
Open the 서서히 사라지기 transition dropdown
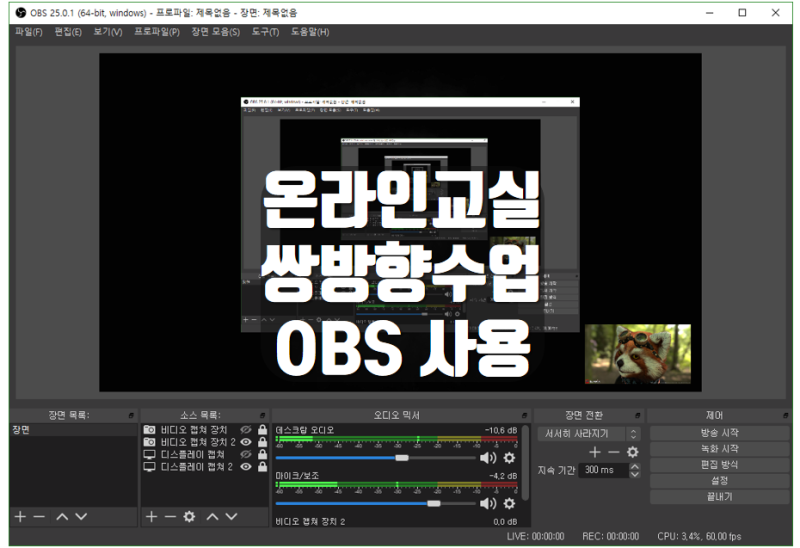[589, 434]
